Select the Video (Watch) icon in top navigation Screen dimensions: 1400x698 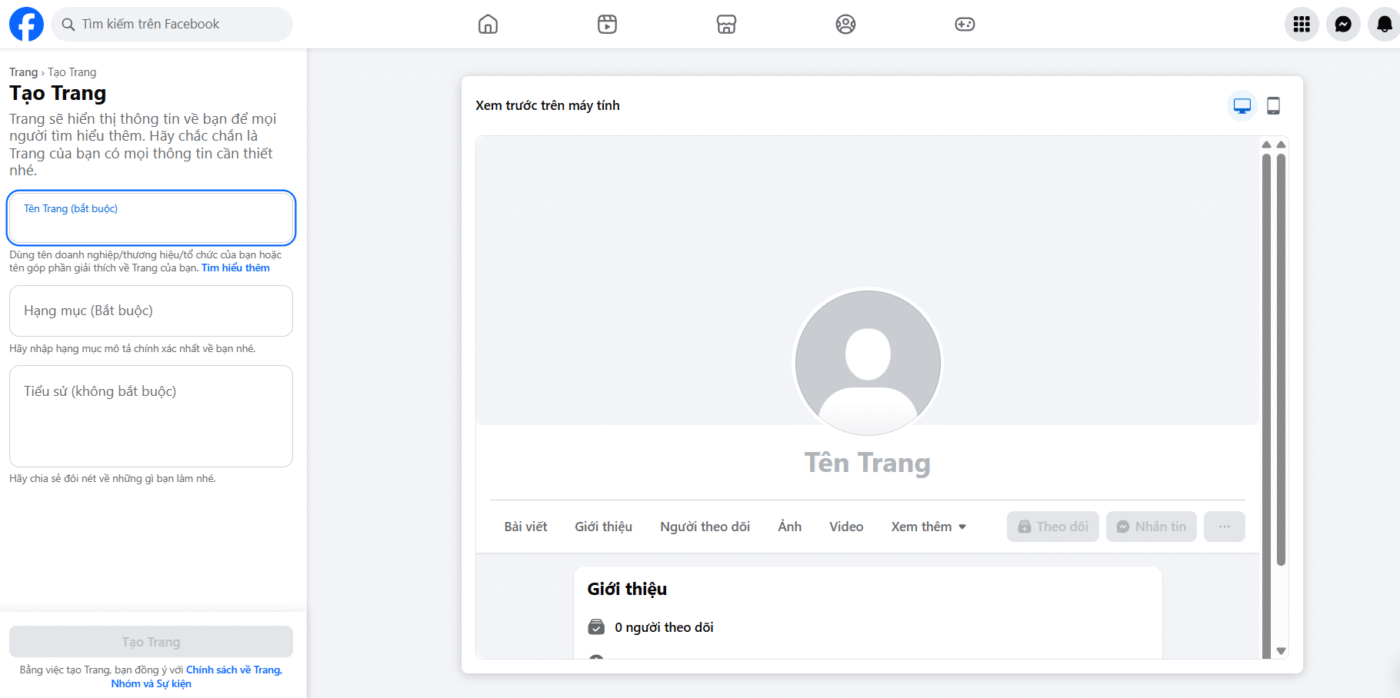607,23
